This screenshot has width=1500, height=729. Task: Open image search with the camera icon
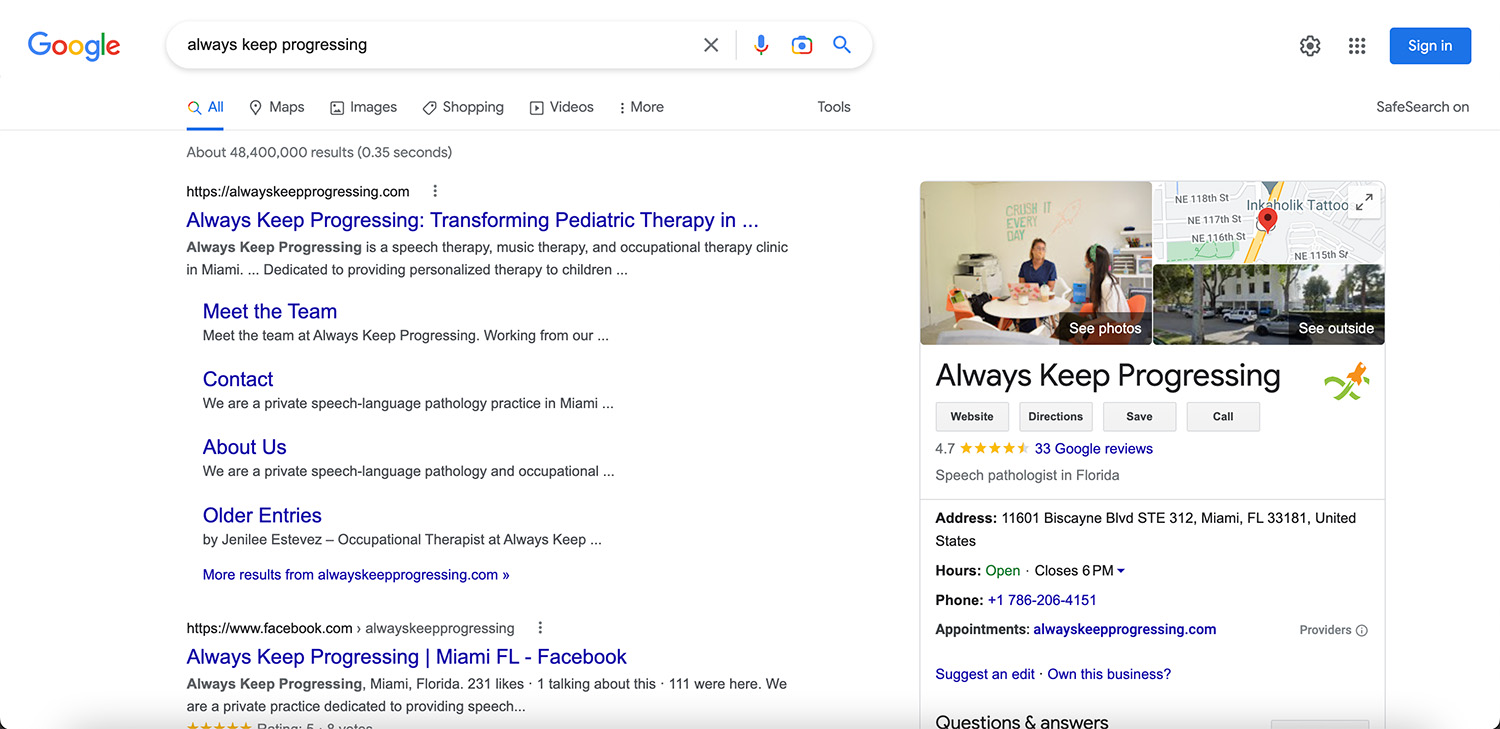click(x=802, y=45)
